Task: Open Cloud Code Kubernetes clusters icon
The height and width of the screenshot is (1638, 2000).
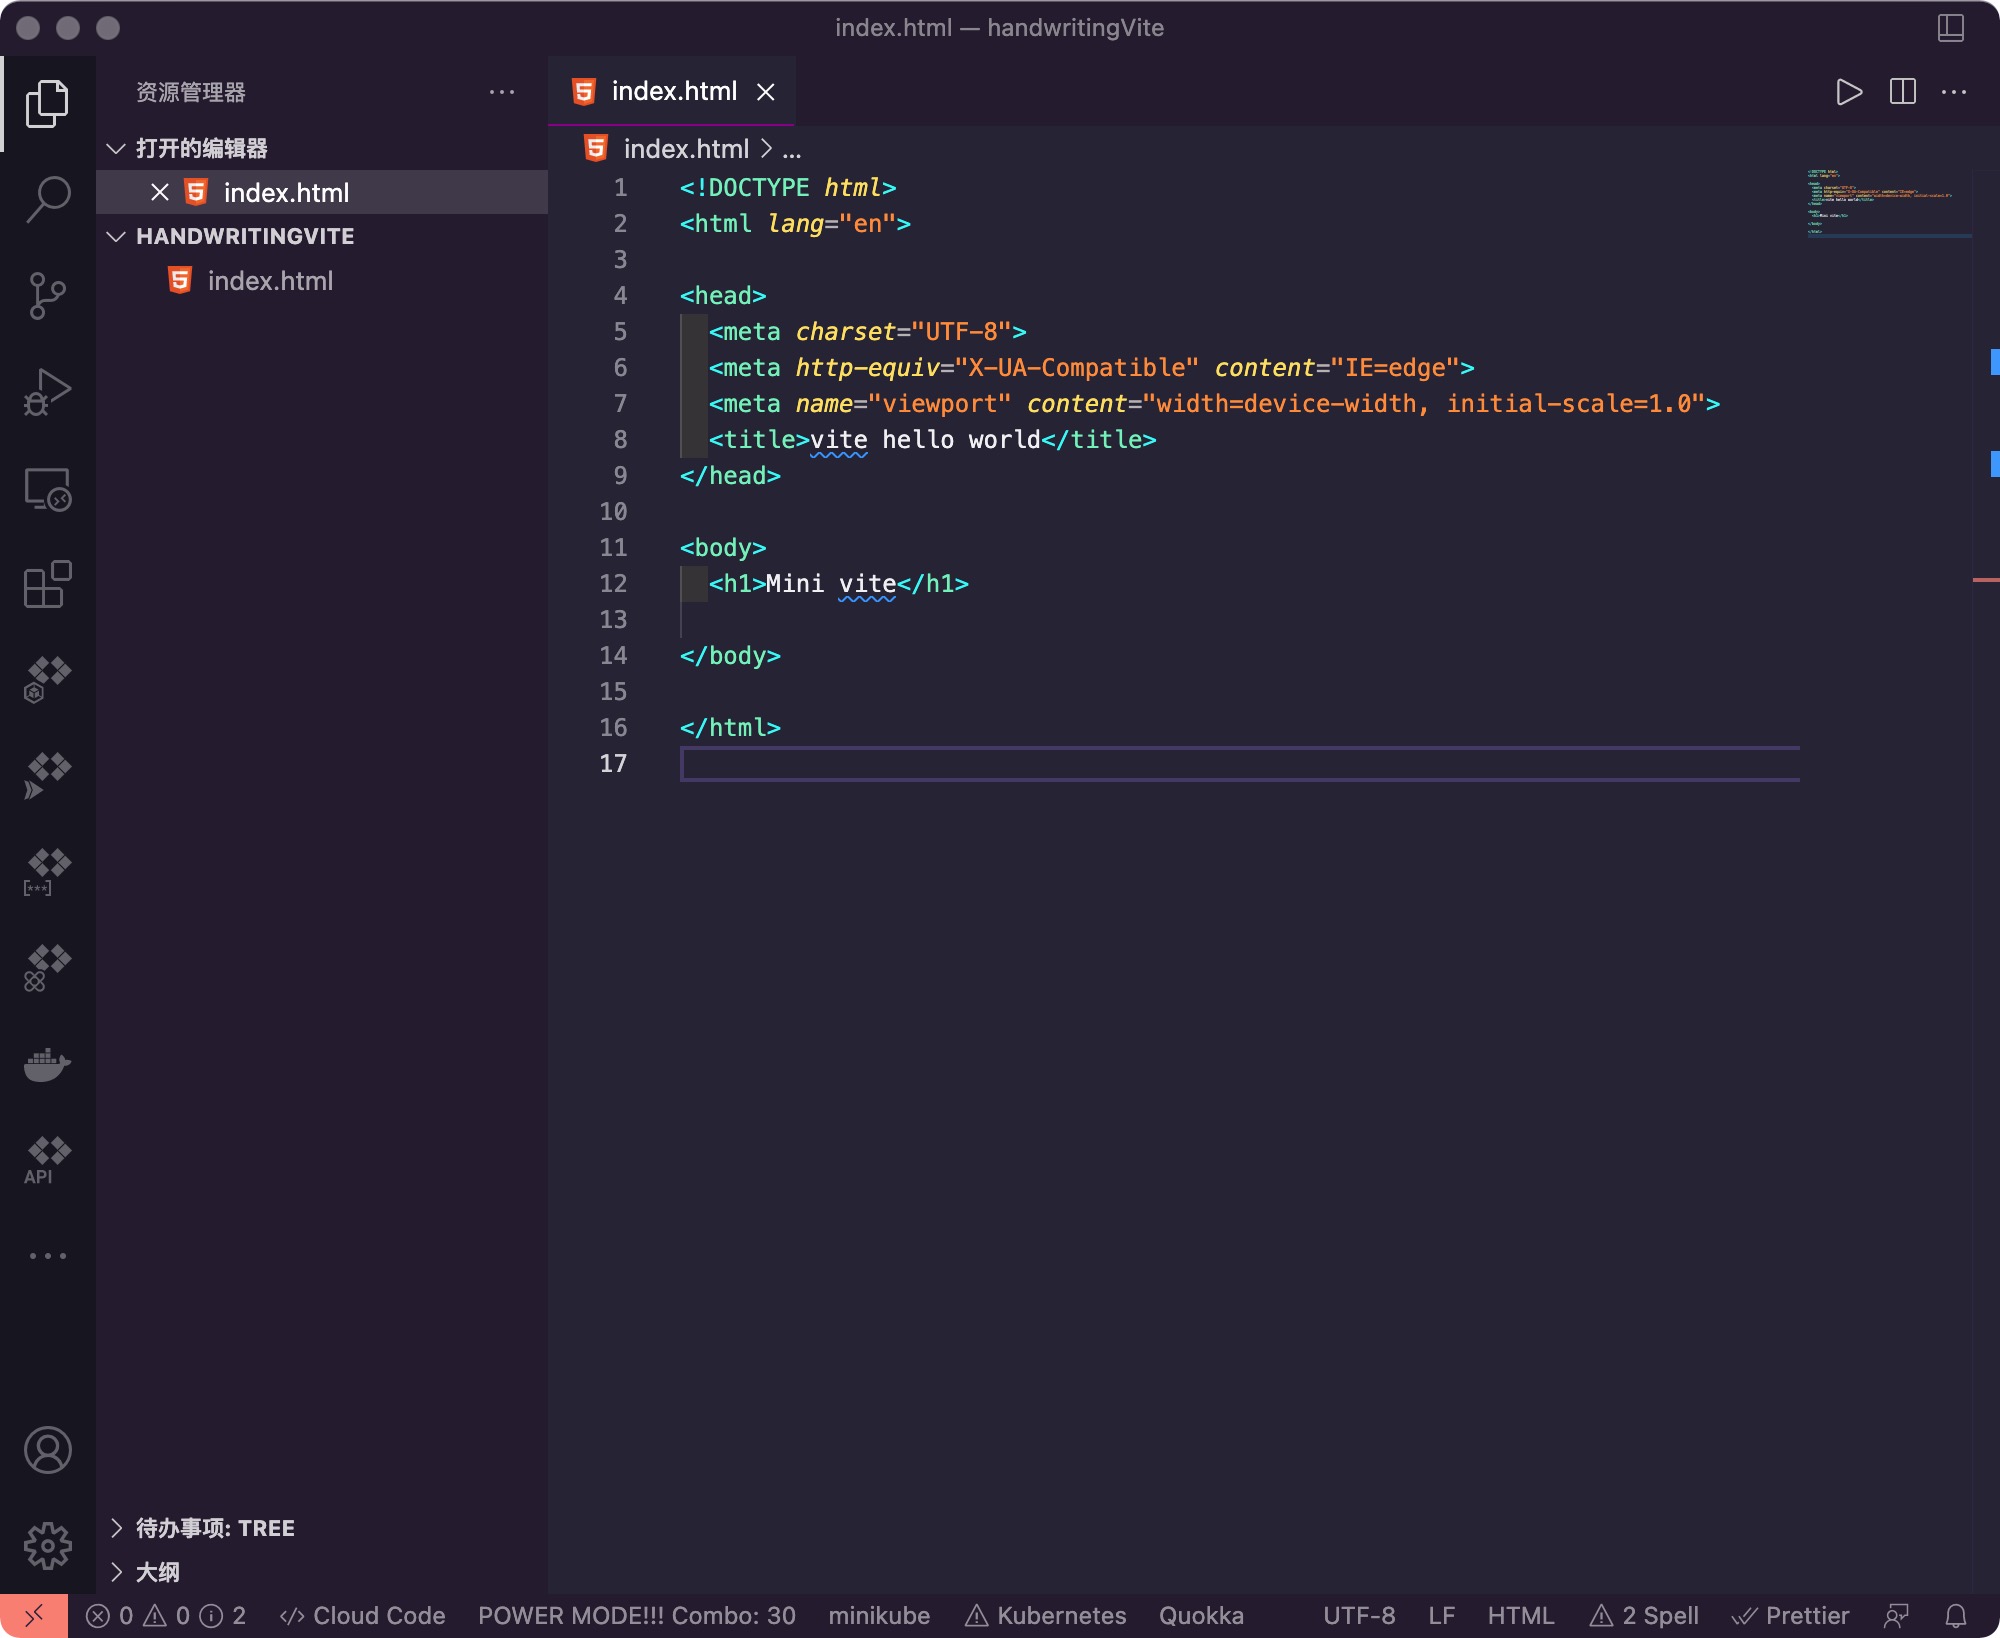Action: [x=47, y=680]
